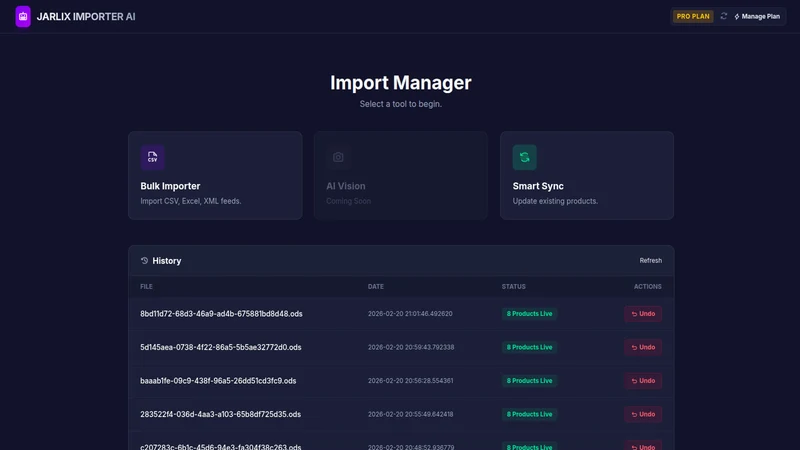Click the PRO PLAN badge

point(693,16)
